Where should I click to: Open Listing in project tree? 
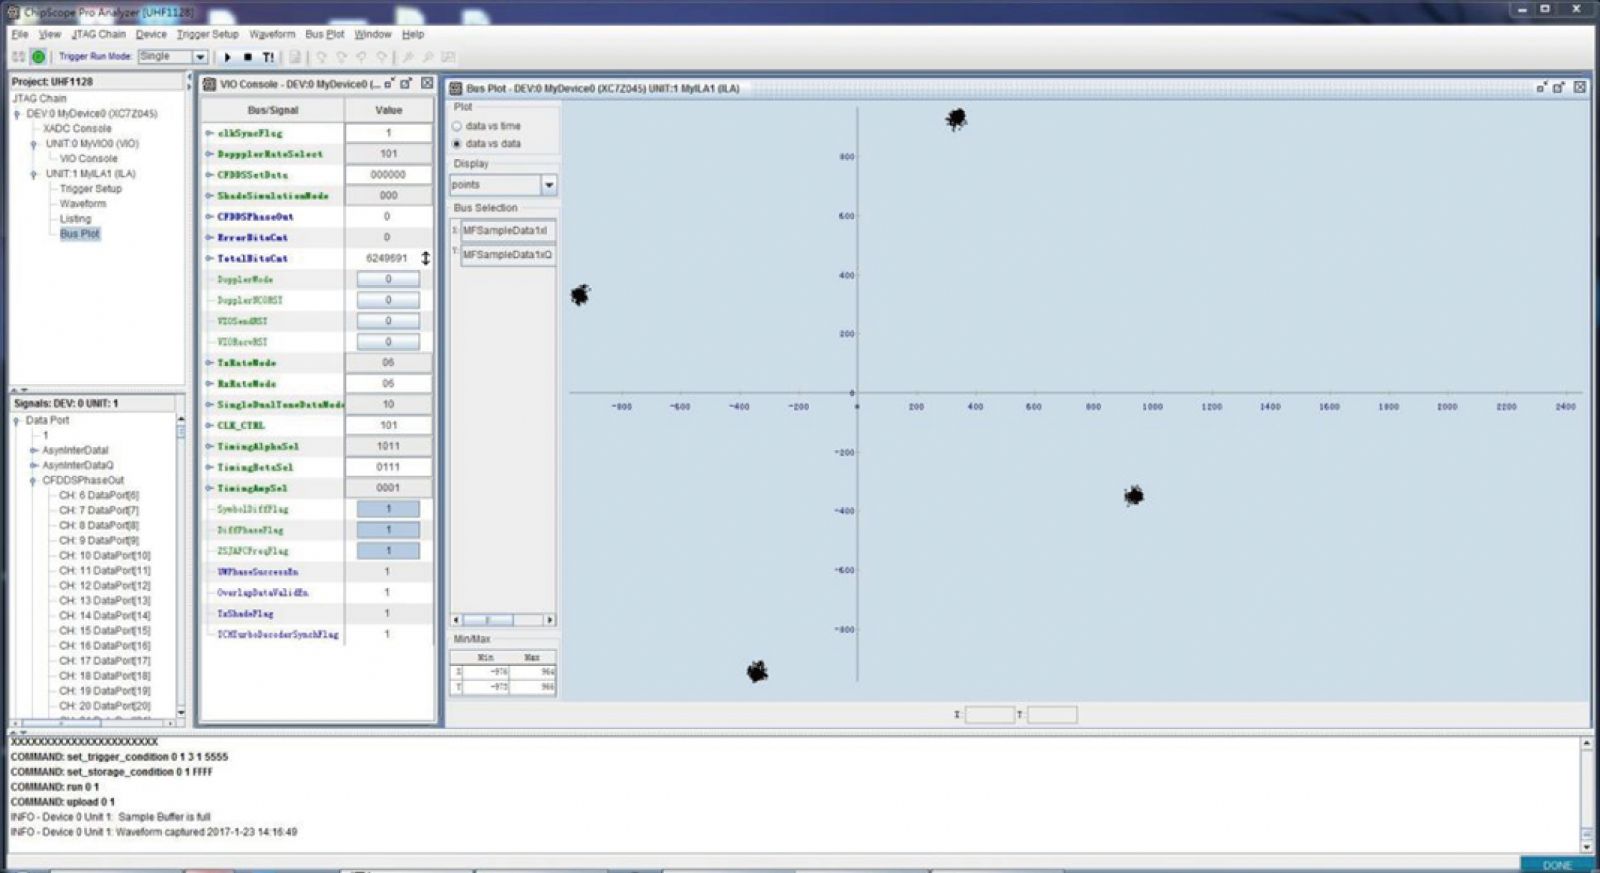pos(75,219)
